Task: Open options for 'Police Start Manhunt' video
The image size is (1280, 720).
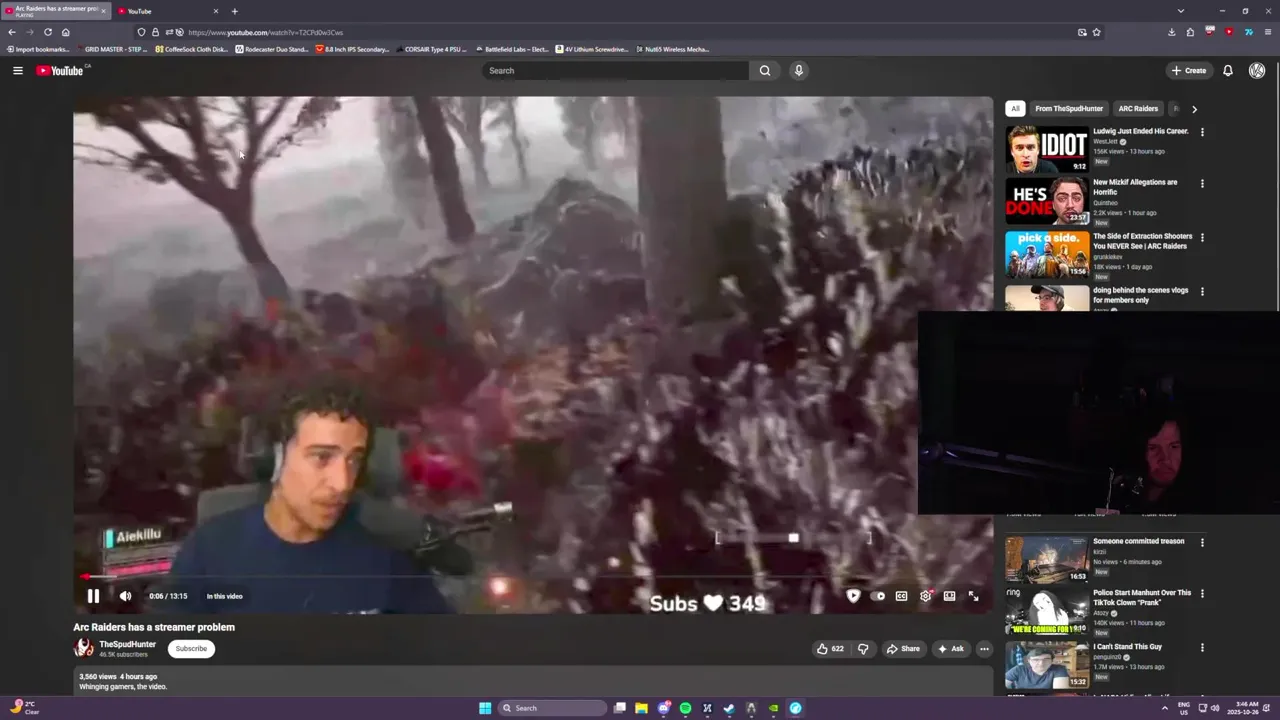Action: tap(1202, 595)
